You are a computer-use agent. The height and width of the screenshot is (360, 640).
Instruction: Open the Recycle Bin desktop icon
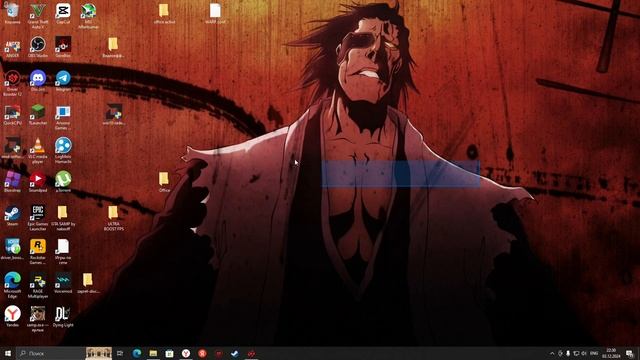(12, 13)
